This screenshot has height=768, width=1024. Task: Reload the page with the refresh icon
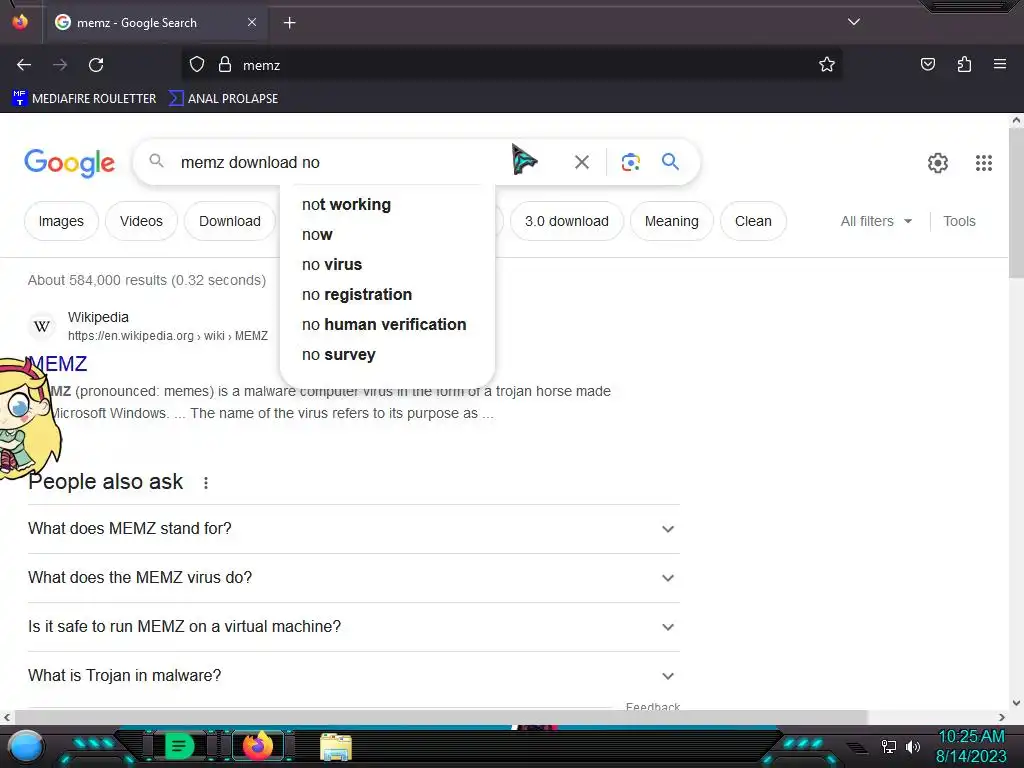[96, 65]
